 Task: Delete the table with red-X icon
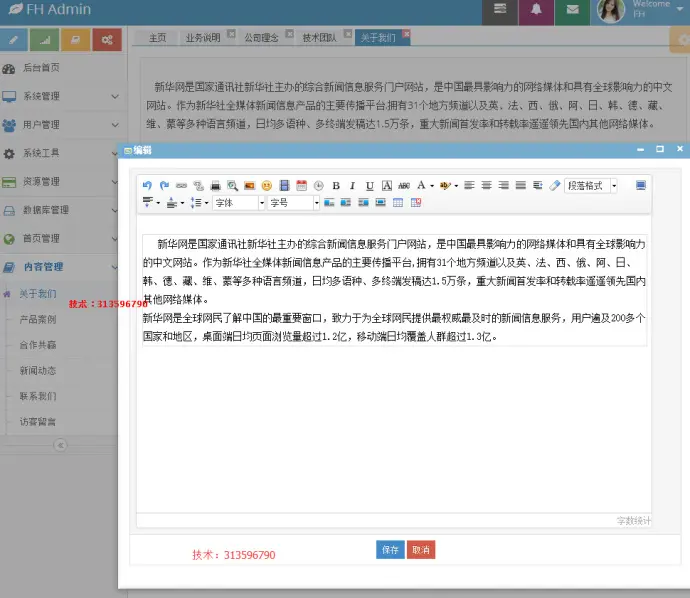tap(416, 202)
